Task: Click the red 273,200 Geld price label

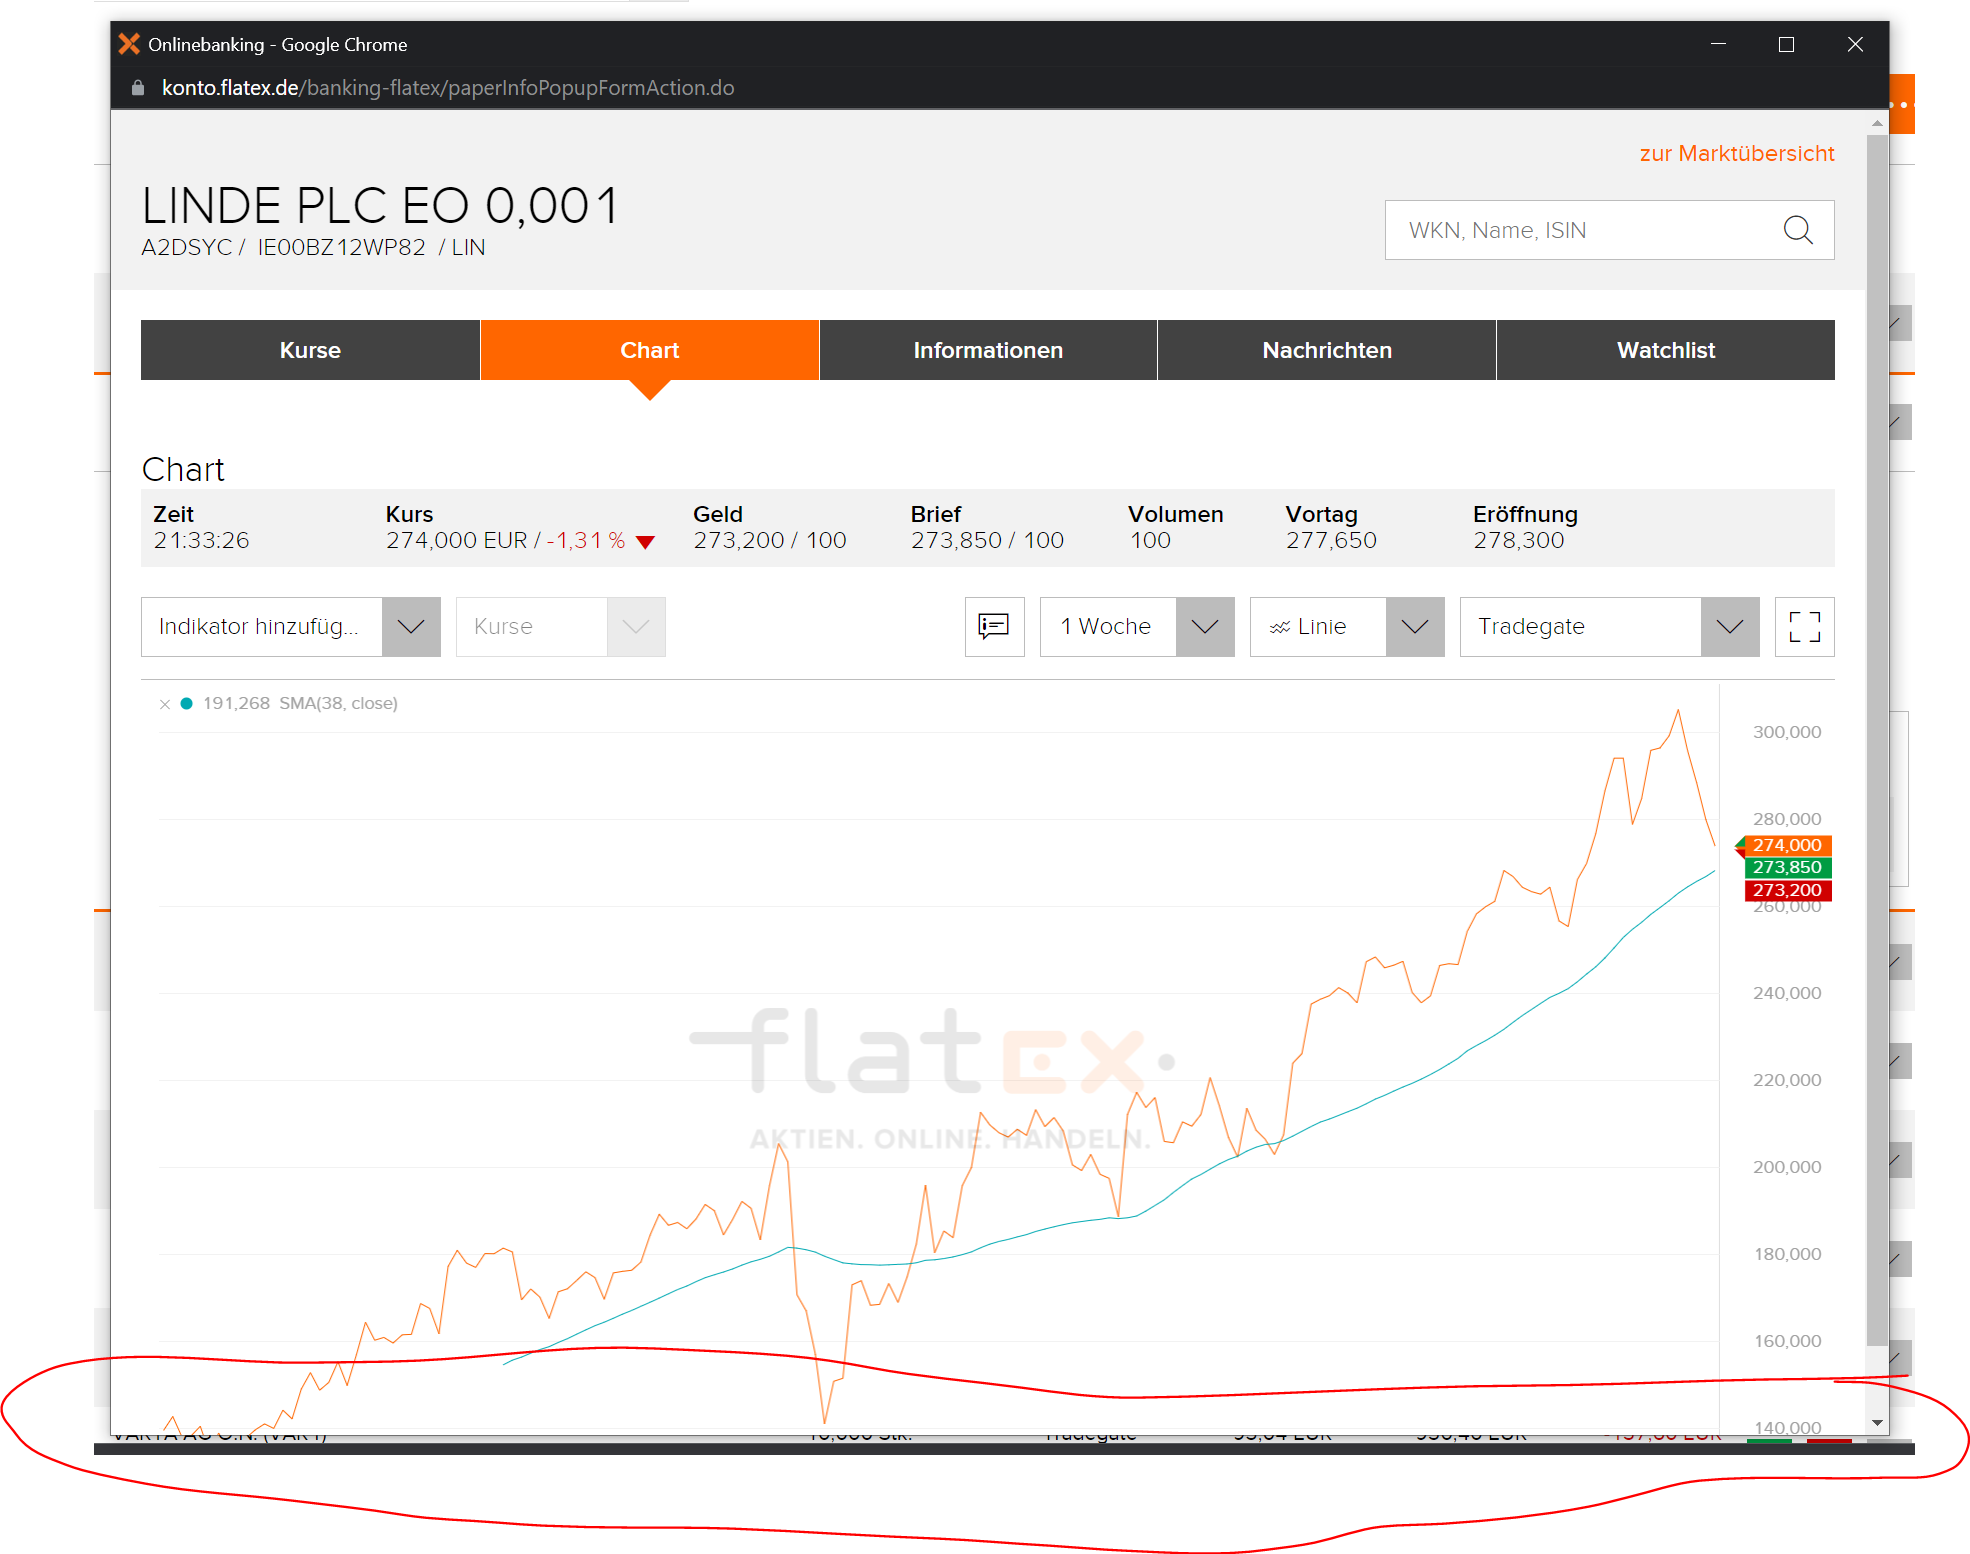Action: point(1787,890)
